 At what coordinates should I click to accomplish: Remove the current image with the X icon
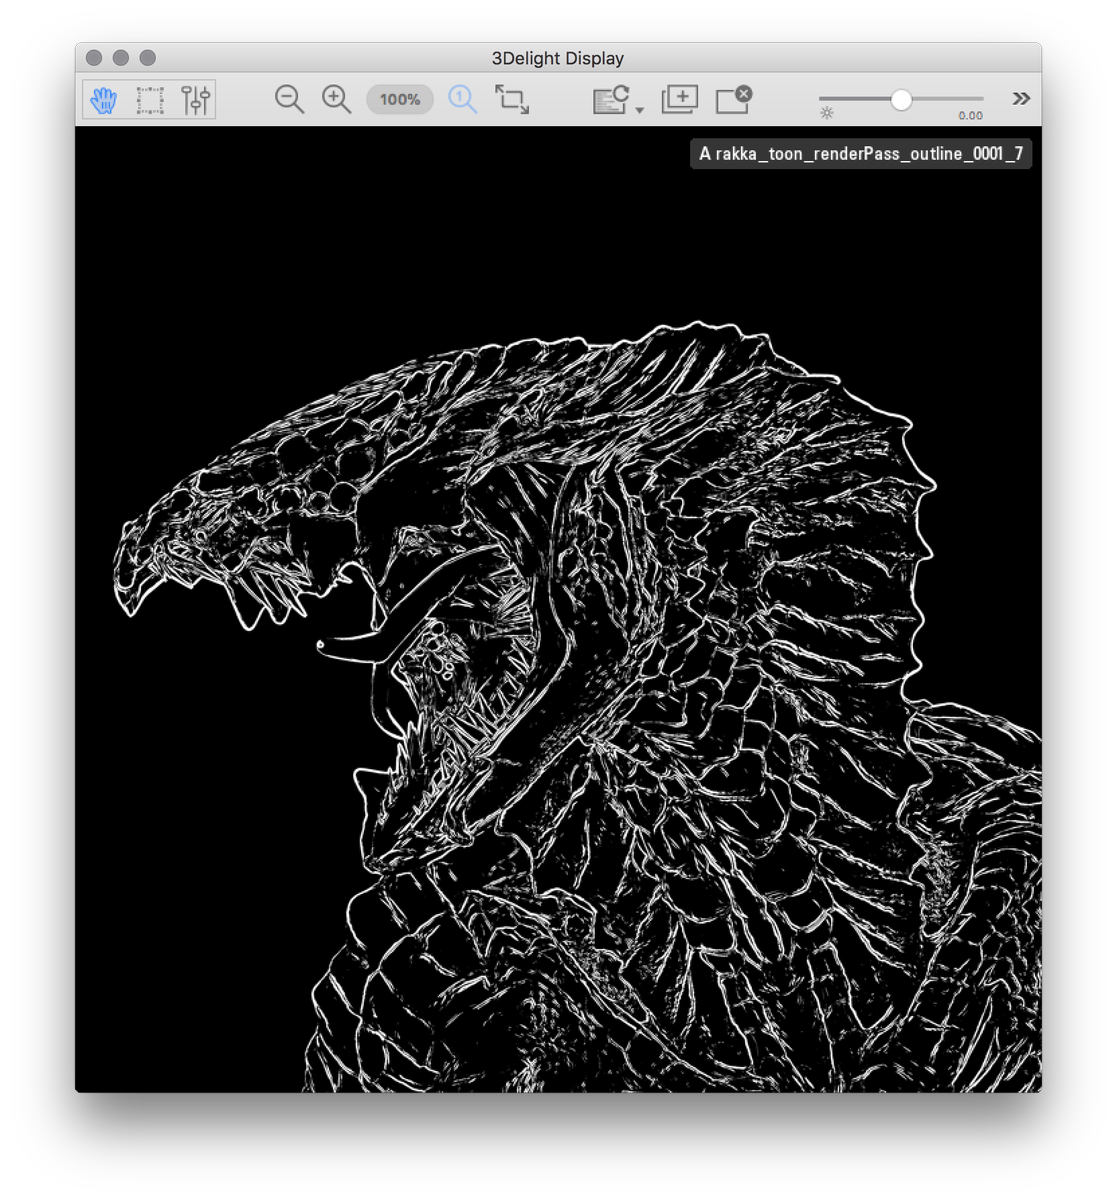coord(734,99)
